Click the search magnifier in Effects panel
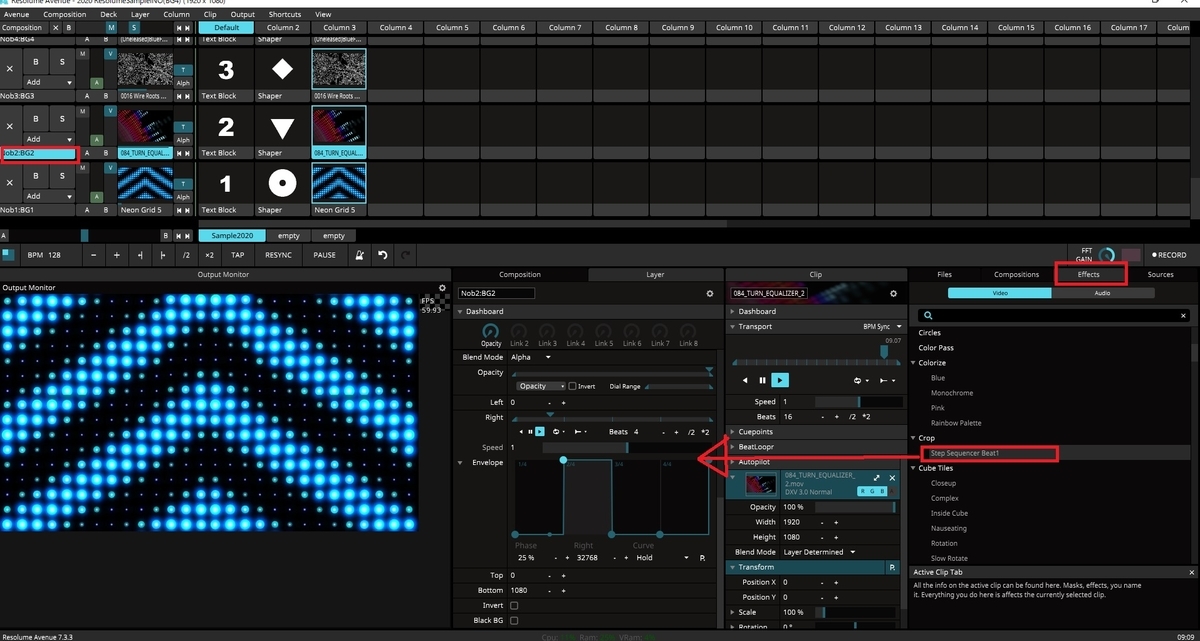 click(x=928, y=315)
